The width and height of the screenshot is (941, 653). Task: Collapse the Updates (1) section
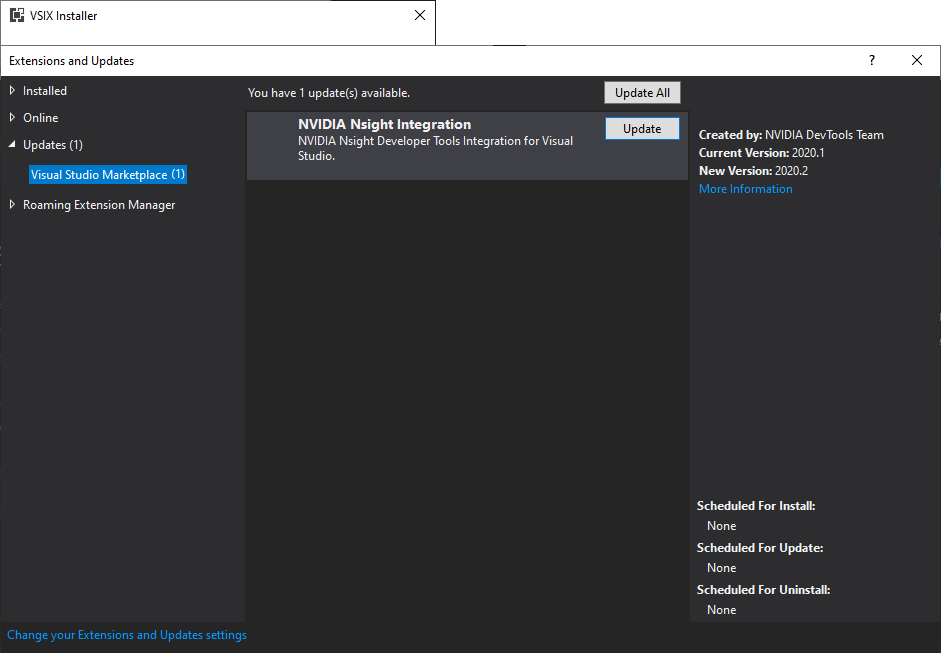11,144
